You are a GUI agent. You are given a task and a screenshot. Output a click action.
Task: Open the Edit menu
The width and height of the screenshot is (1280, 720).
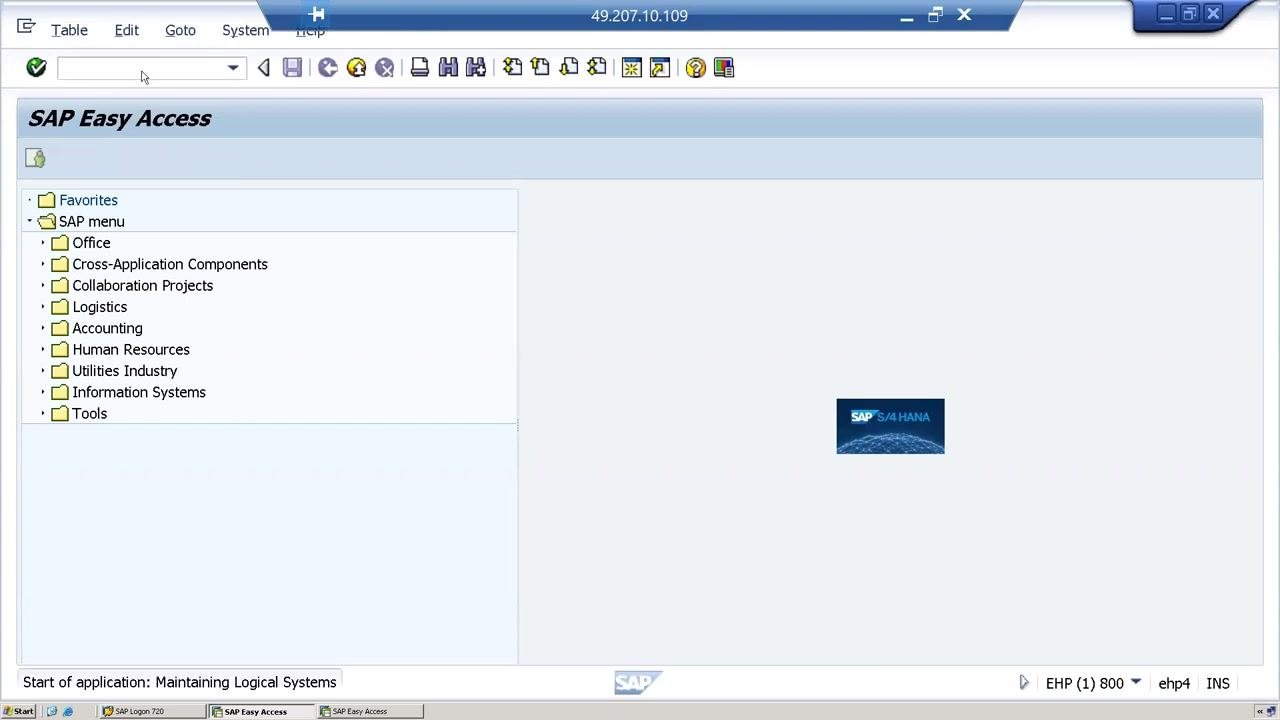point(126,30)
